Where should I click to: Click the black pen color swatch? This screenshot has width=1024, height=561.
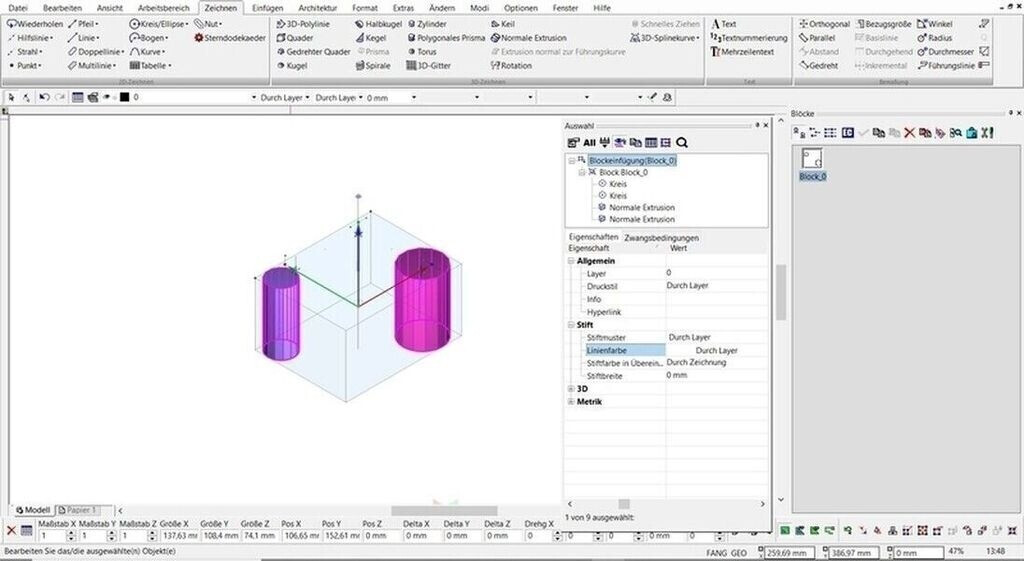124,98
